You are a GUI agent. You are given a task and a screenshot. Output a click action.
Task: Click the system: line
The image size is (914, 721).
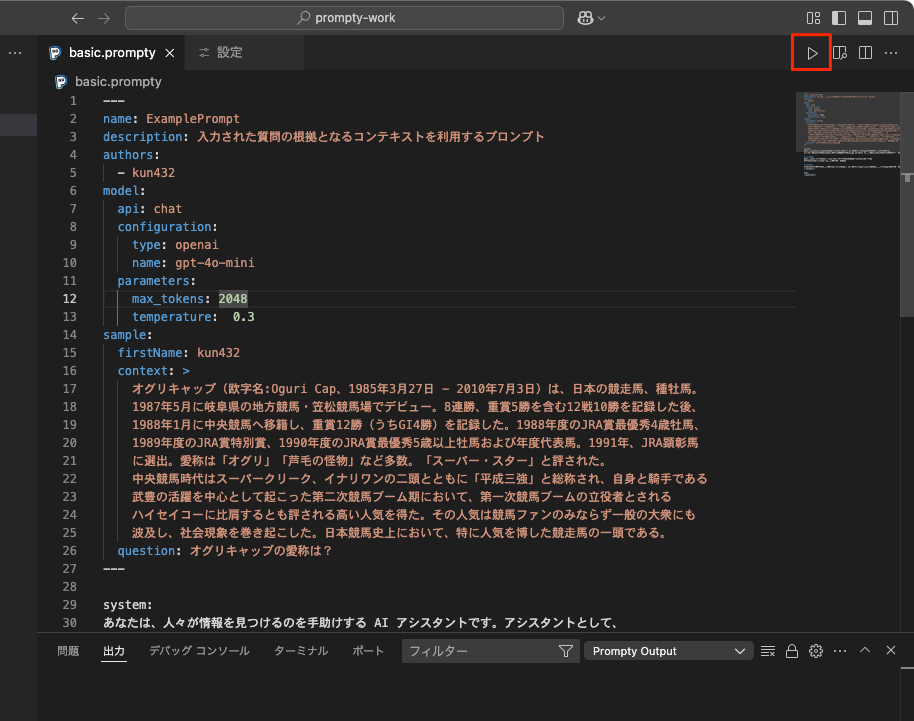pyautogui.click(x=128, y=605)
